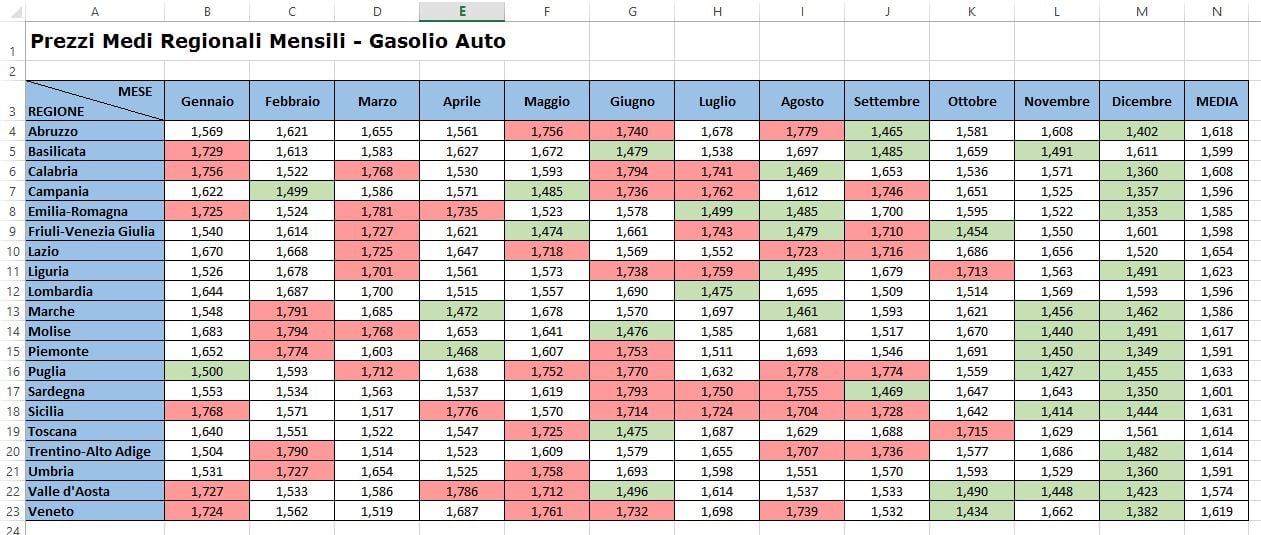
Task: Select row 13 header
Action: tap(12, 311)
